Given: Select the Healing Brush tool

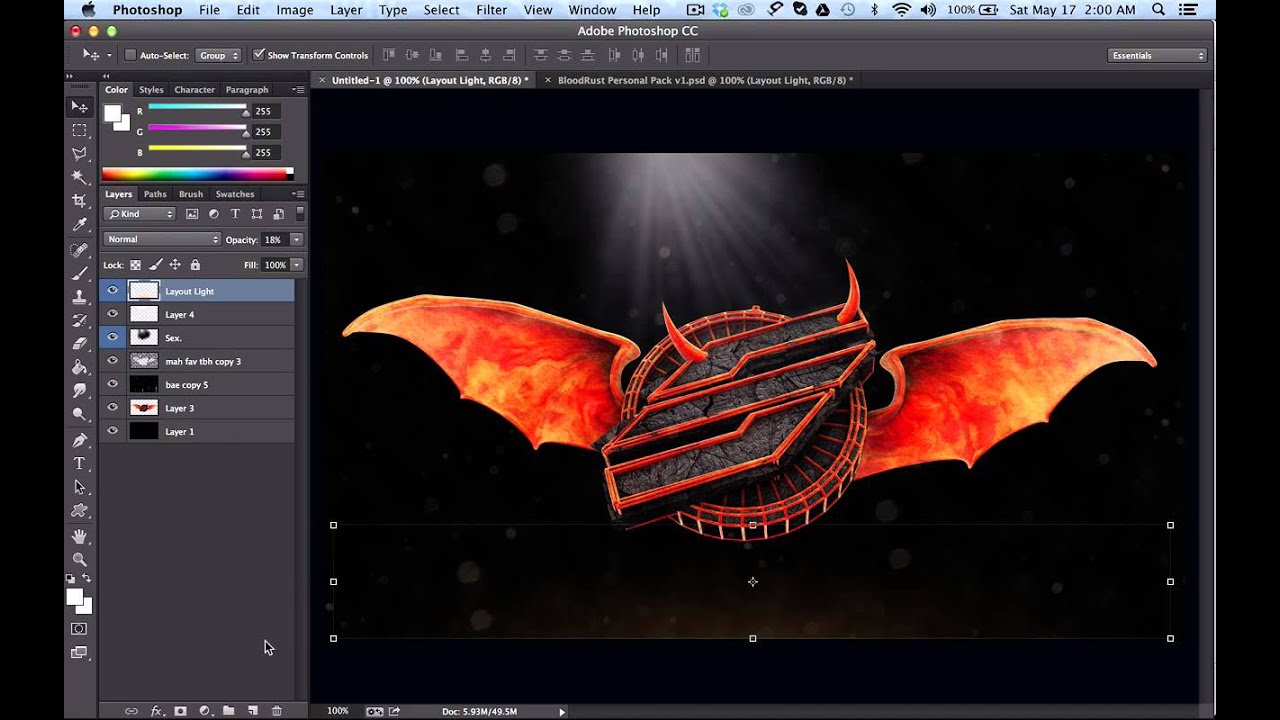Looking at the screenshot, I should click(x=80, y=250).
